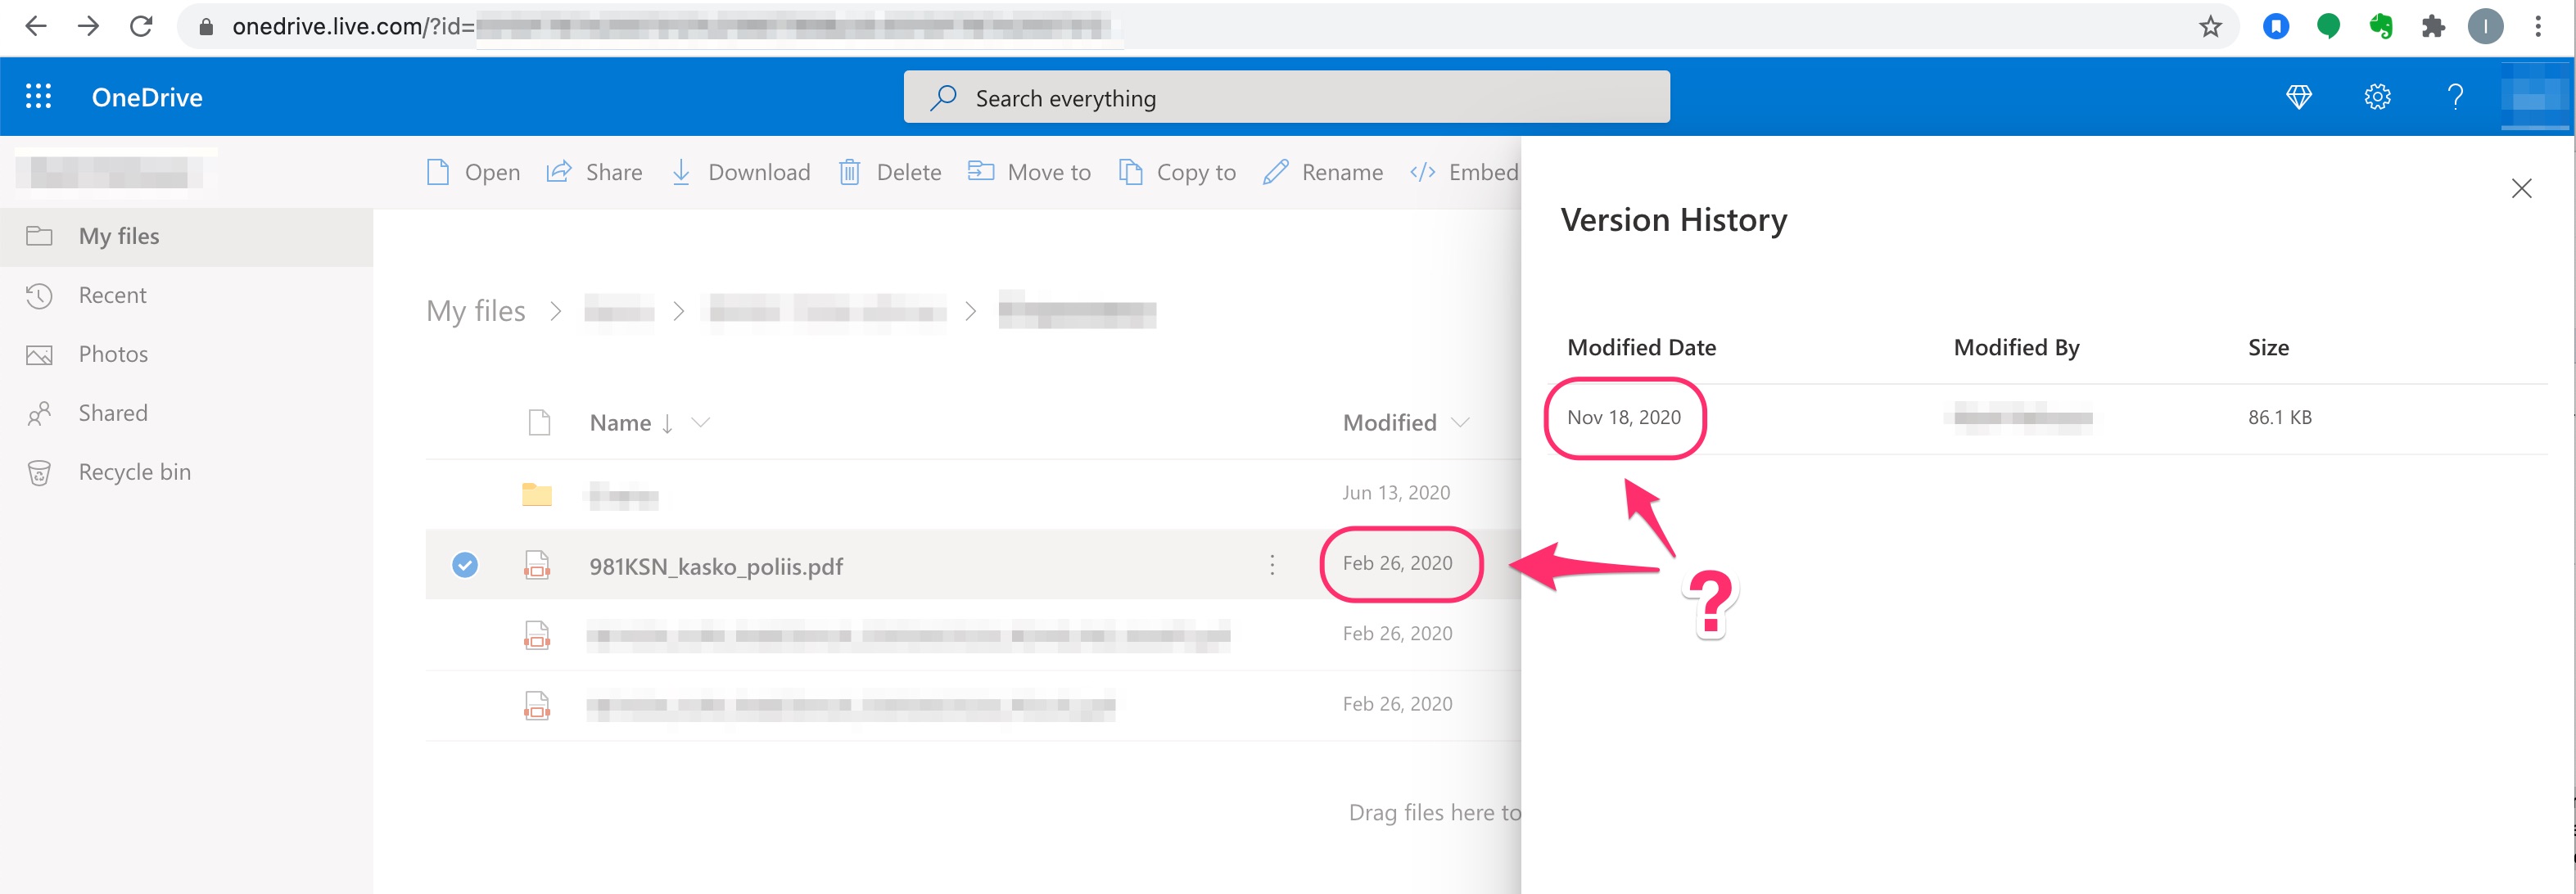Open OneDrive settings gear
The width and height of the screenshot is (2576, 894).
[2376, 97]
